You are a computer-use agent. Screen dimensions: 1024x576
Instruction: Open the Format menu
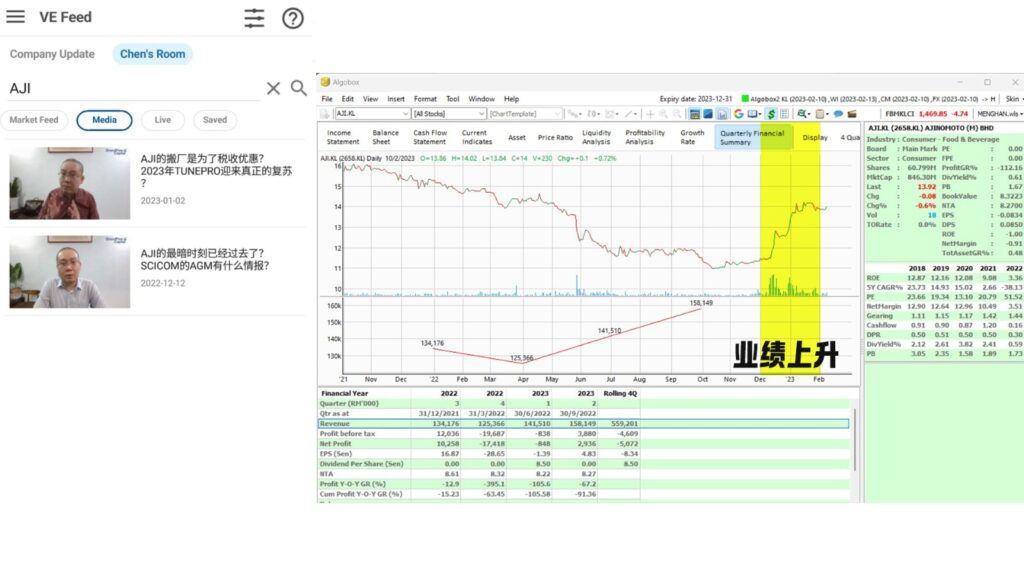425,99
